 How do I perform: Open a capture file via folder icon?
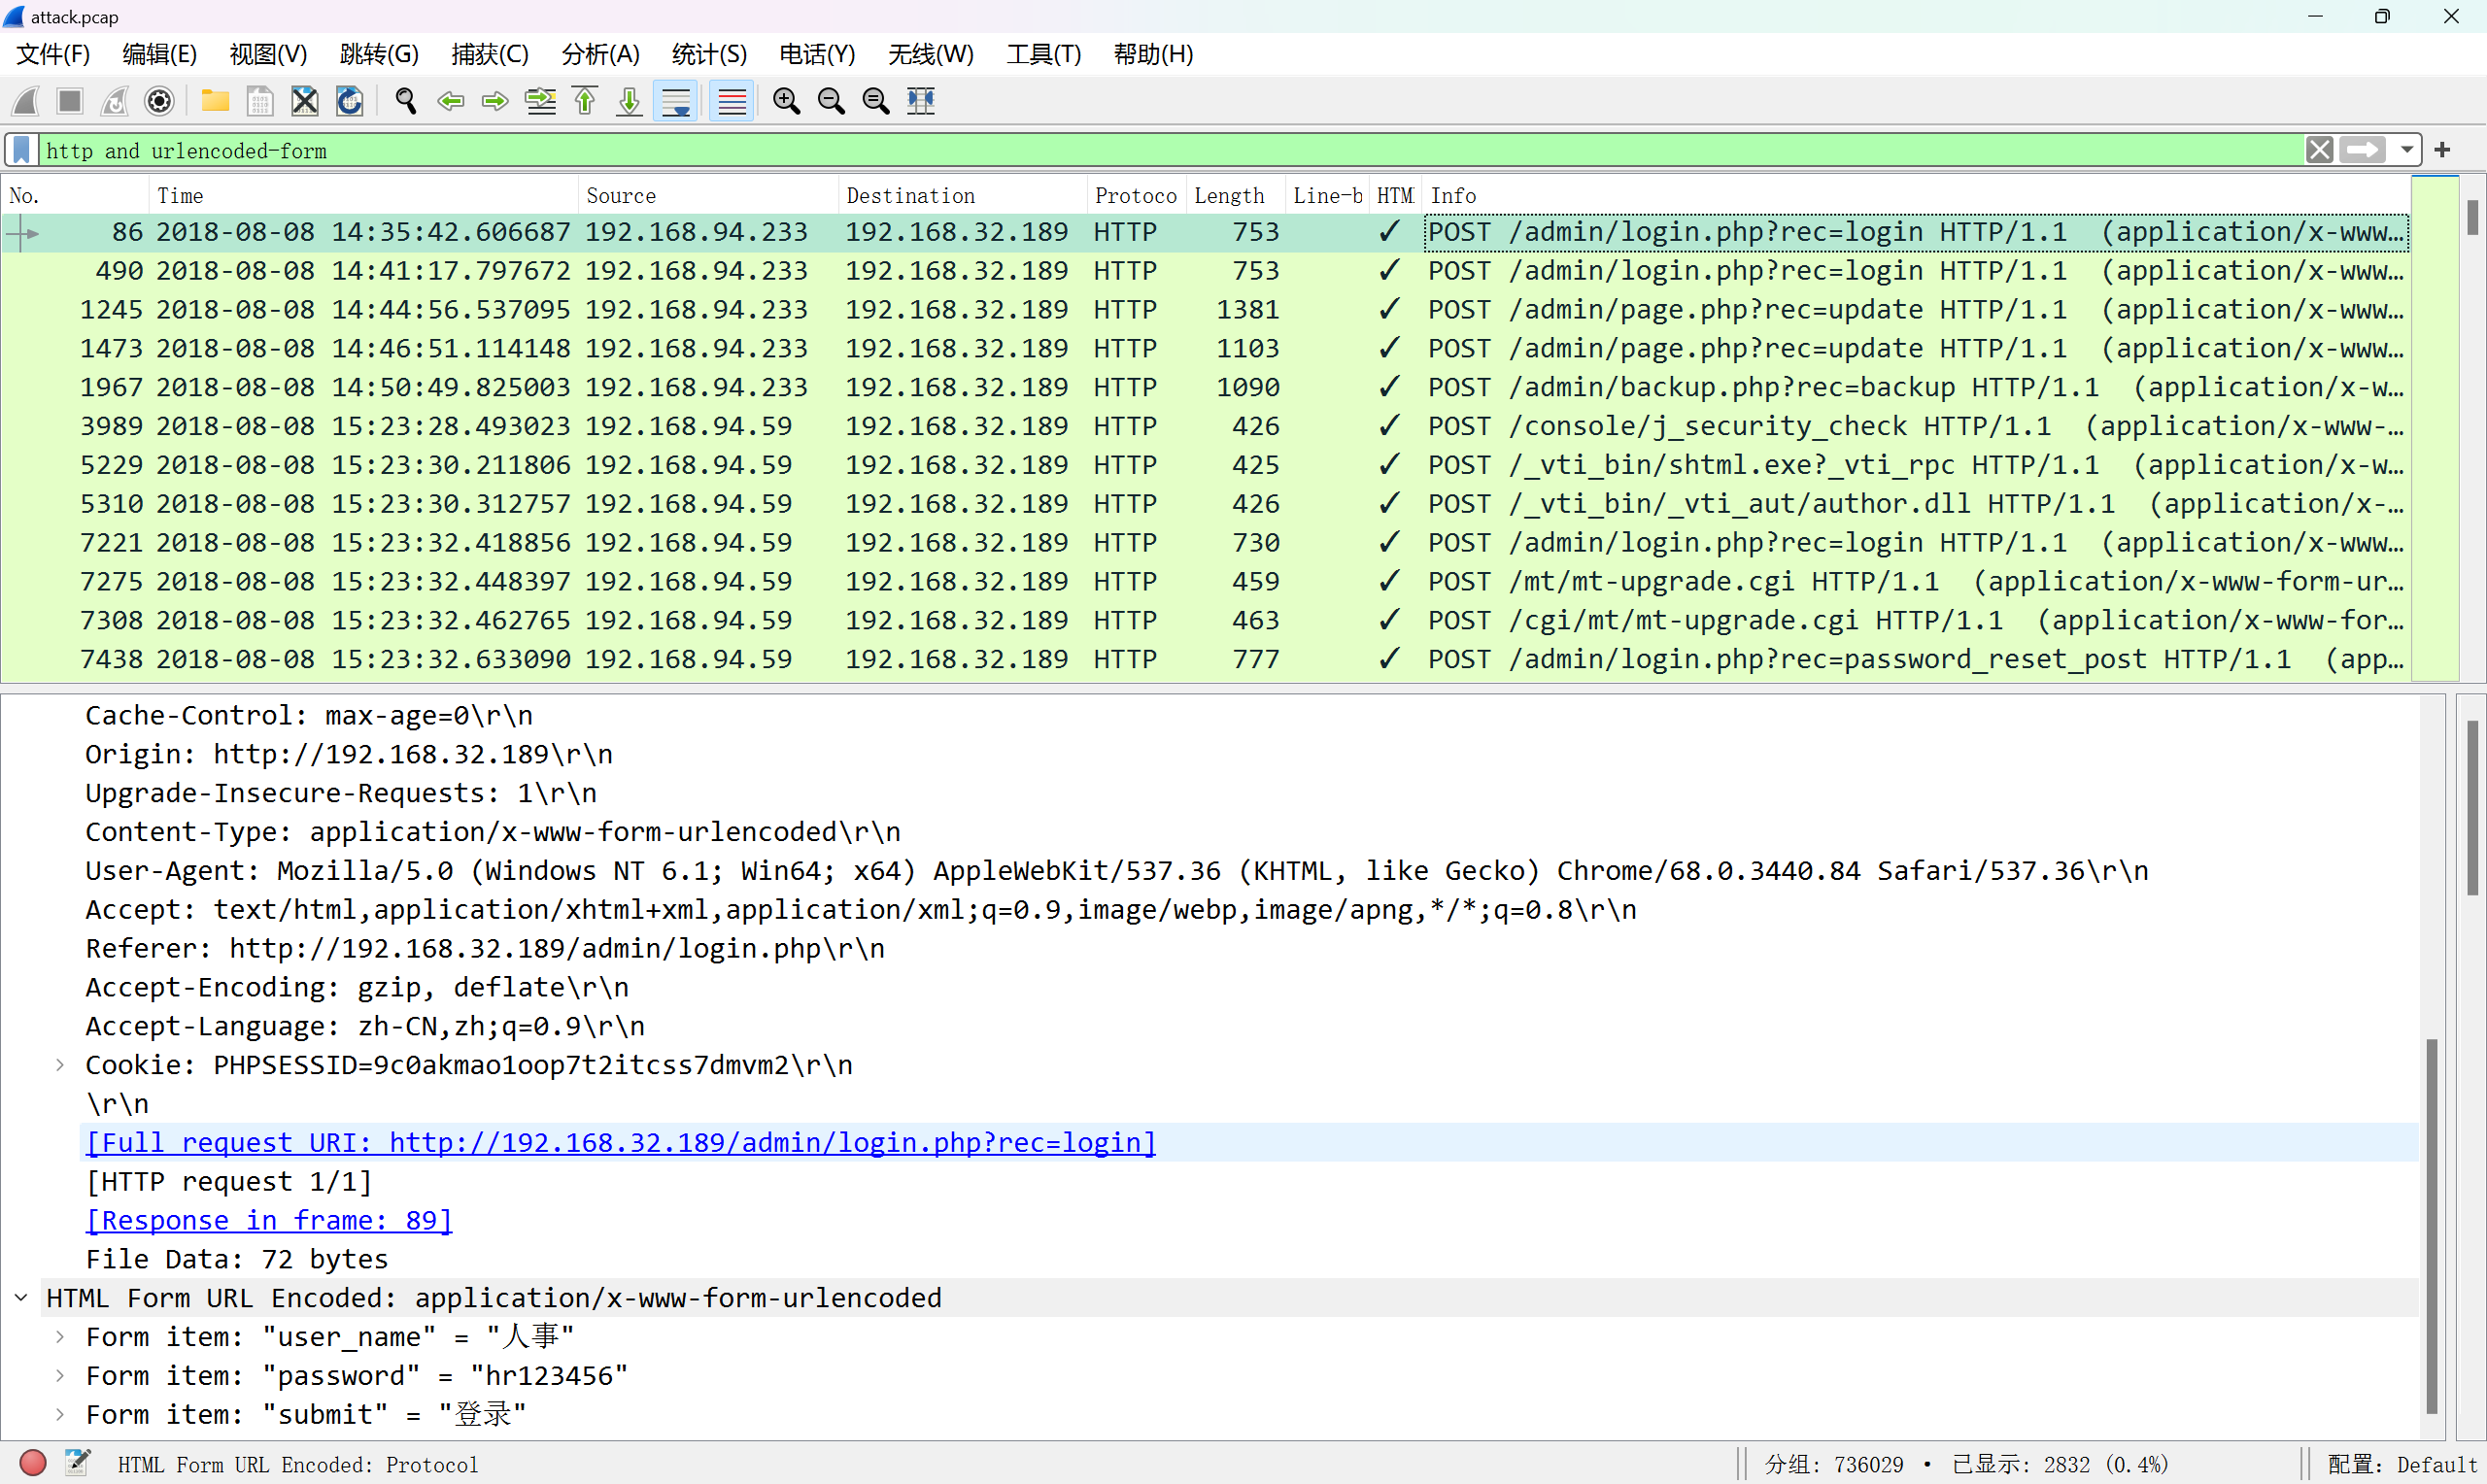point(214,101)
